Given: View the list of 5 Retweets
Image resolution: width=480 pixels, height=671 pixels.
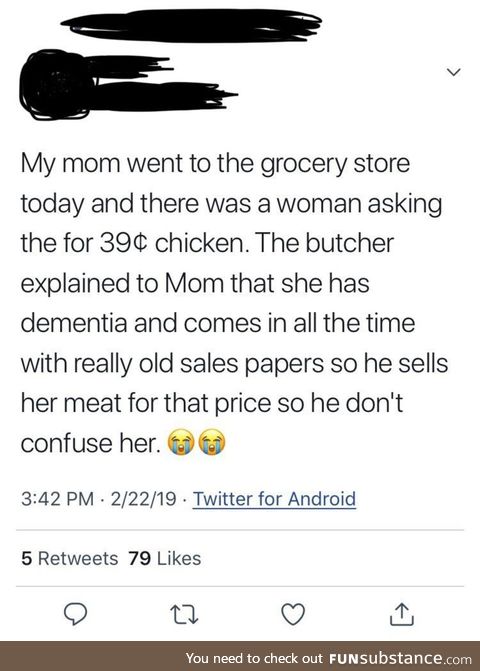Looking at the screenshot, I should tap(70, 558).
